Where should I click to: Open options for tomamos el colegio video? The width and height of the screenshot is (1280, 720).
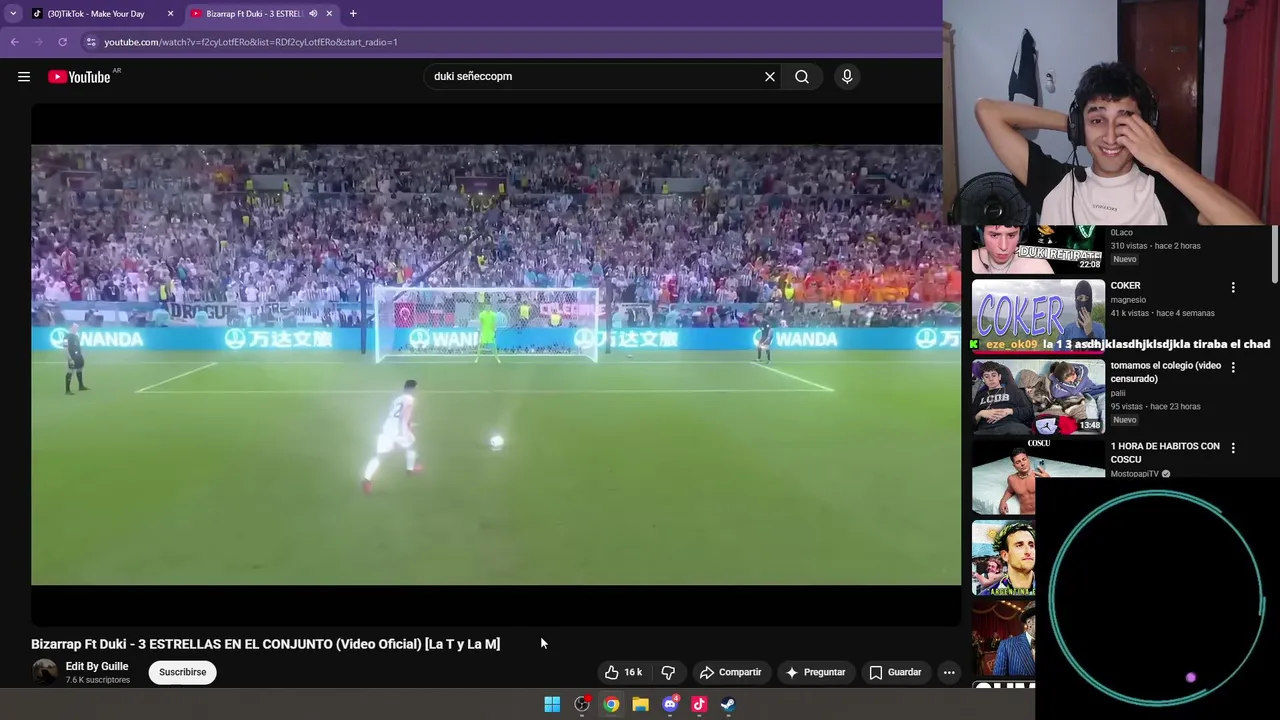coord(1233,367)
